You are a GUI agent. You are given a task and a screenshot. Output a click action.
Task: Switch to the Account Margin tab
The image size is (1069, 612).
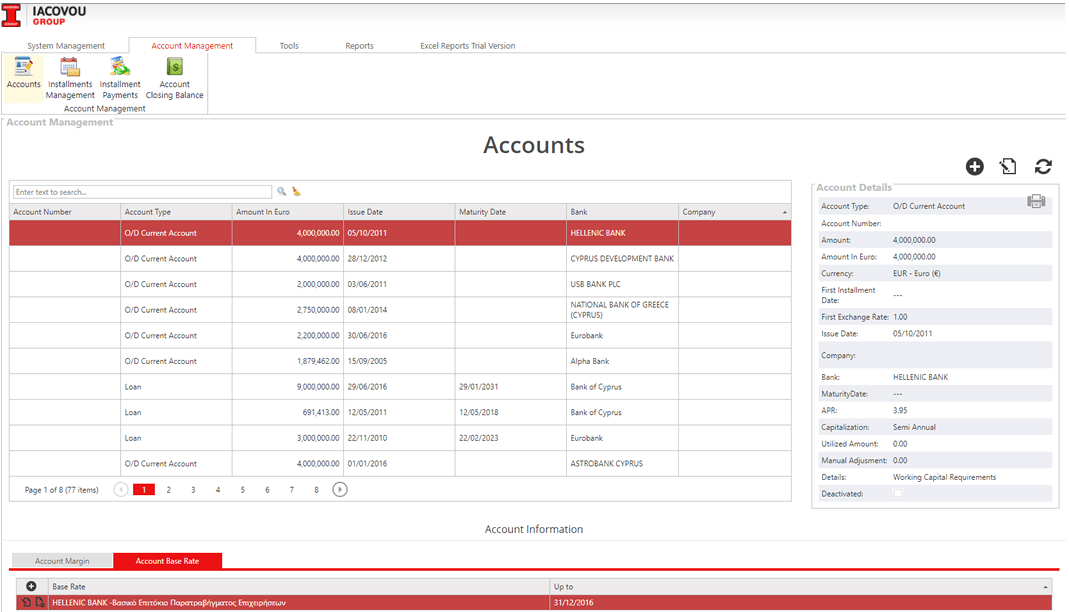(x=62, y=561)
